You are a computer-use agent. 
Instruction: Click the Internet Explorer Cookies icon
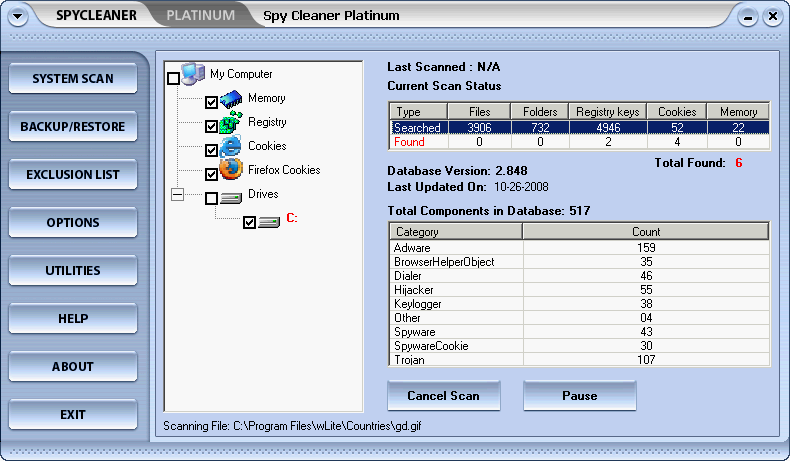coord(231,147)
